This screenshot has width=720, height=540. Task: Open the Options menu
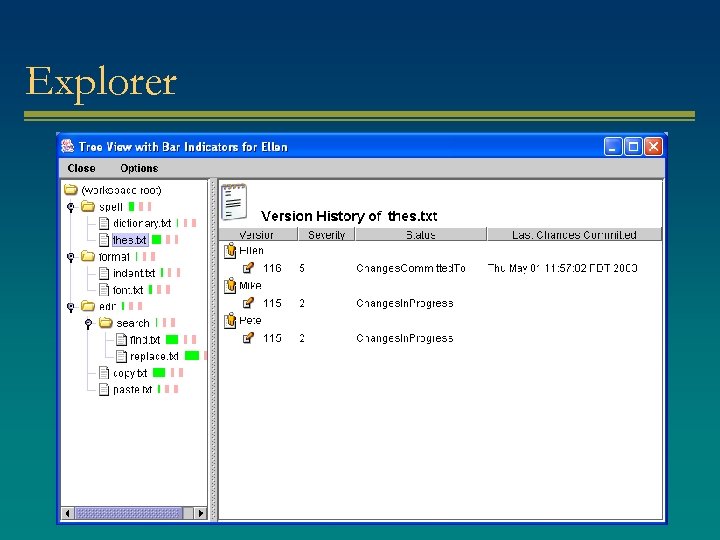tap(139, 168)
